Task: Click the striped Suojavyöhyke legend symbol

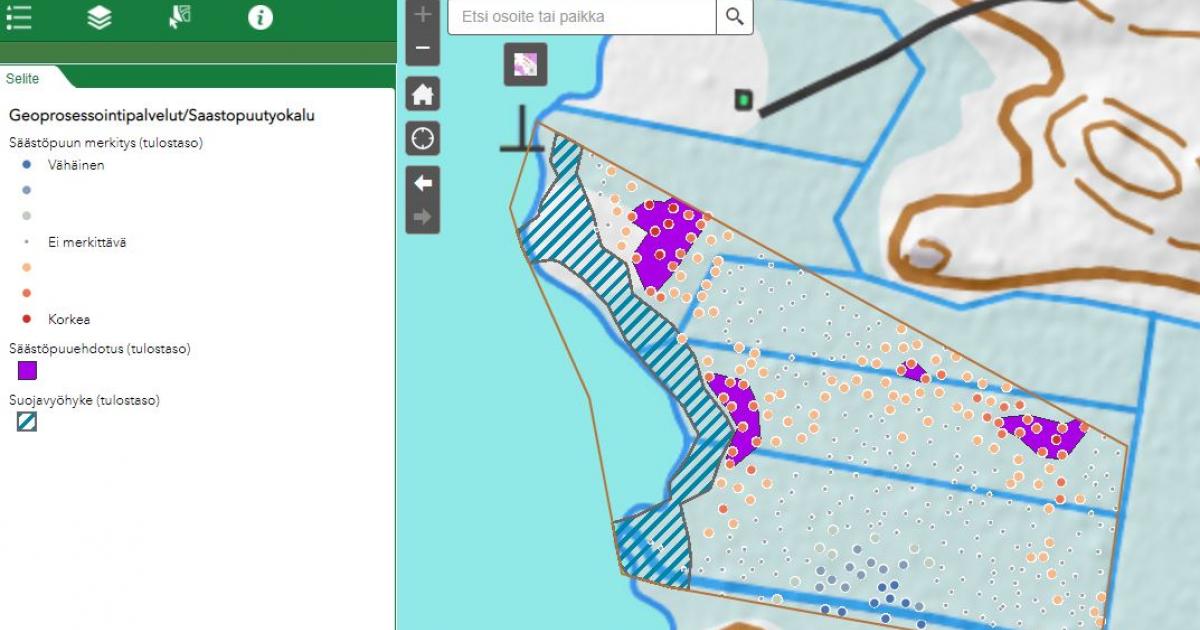Action: pos(27,422)
